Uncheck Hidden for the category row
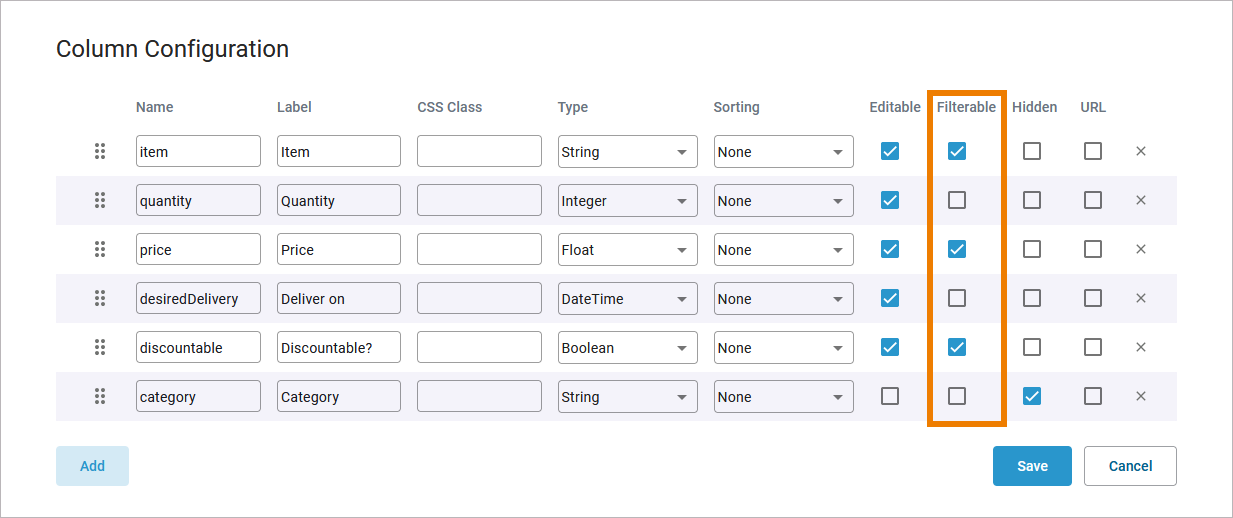 click(x=1032, y=396)
